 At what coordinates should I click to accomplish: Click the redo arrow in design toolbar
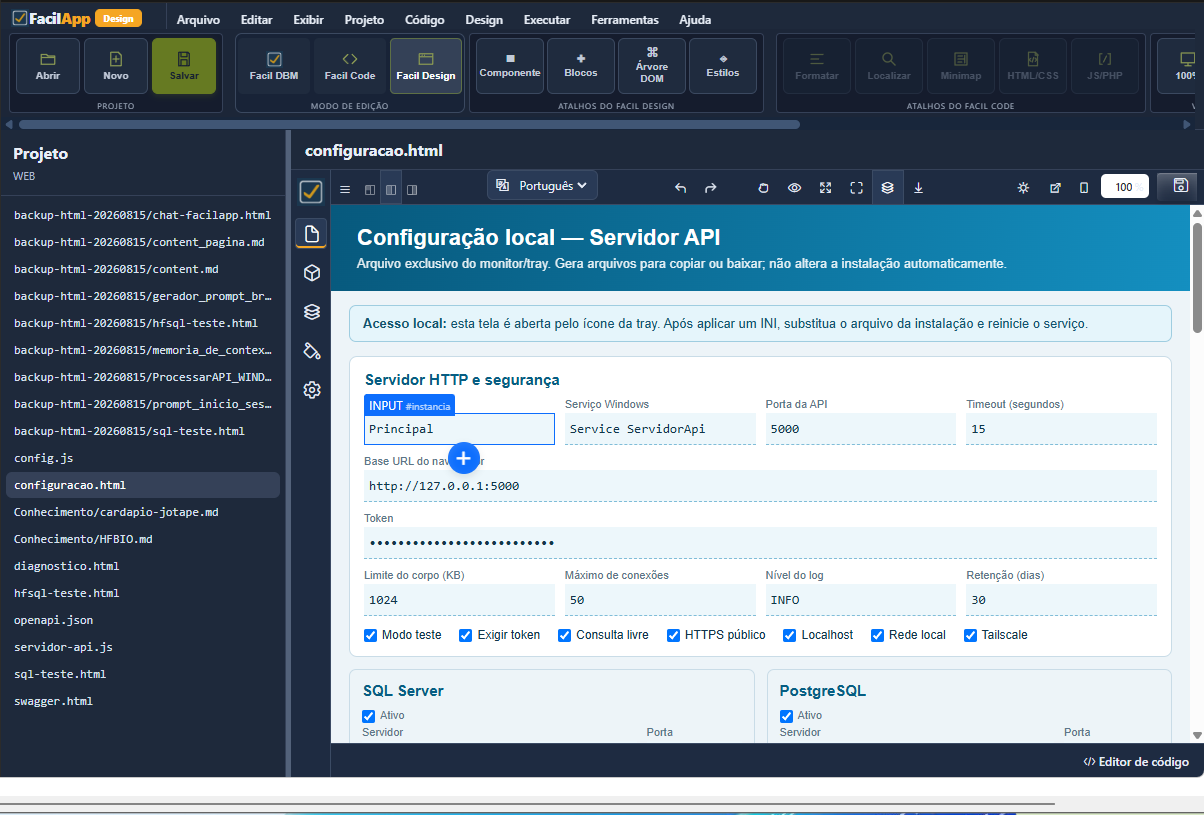(x=711, y=187)
